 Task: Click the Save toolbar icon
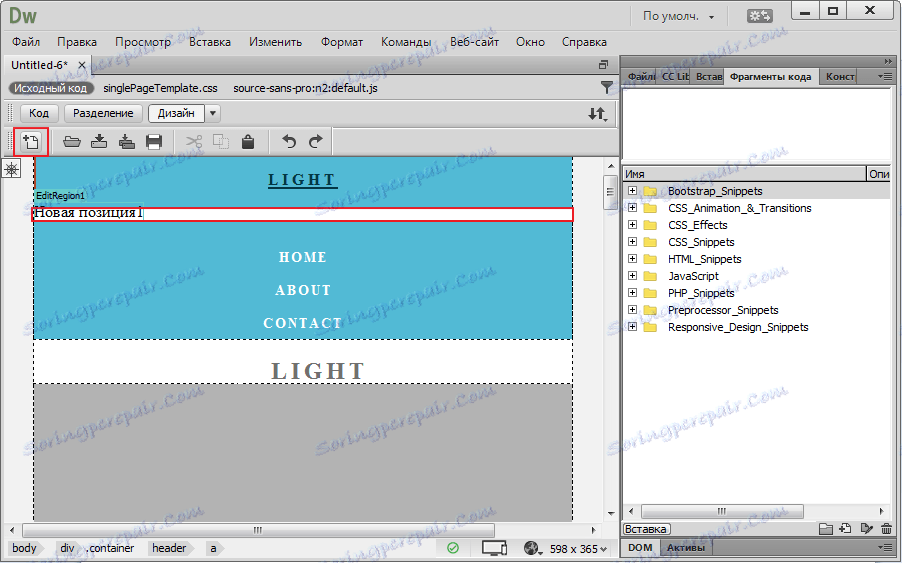[99, 141]
